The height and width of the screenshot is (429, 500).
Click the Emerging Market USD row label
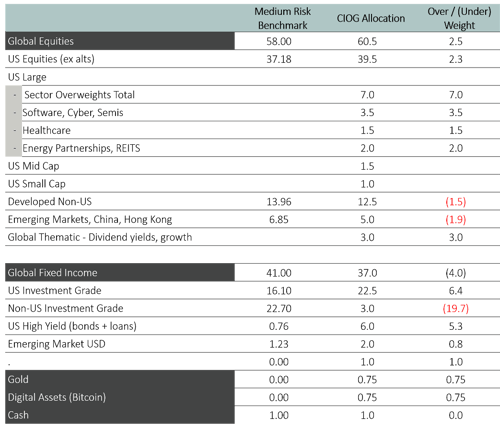point(56,344)
